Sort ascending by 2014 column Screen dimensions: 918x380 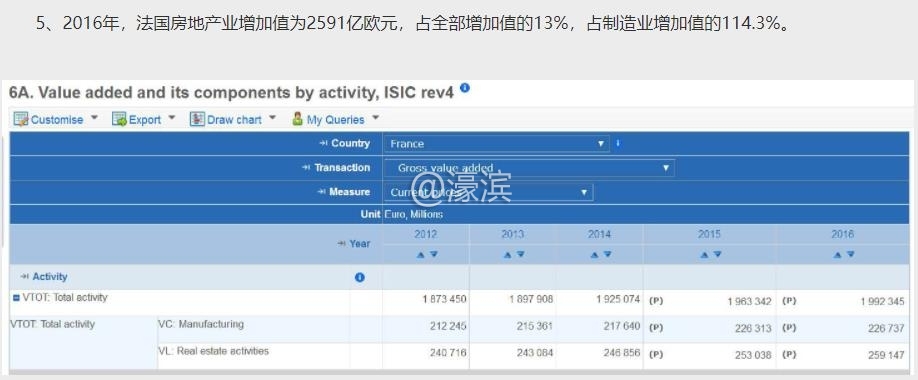(x=594, y=255)
